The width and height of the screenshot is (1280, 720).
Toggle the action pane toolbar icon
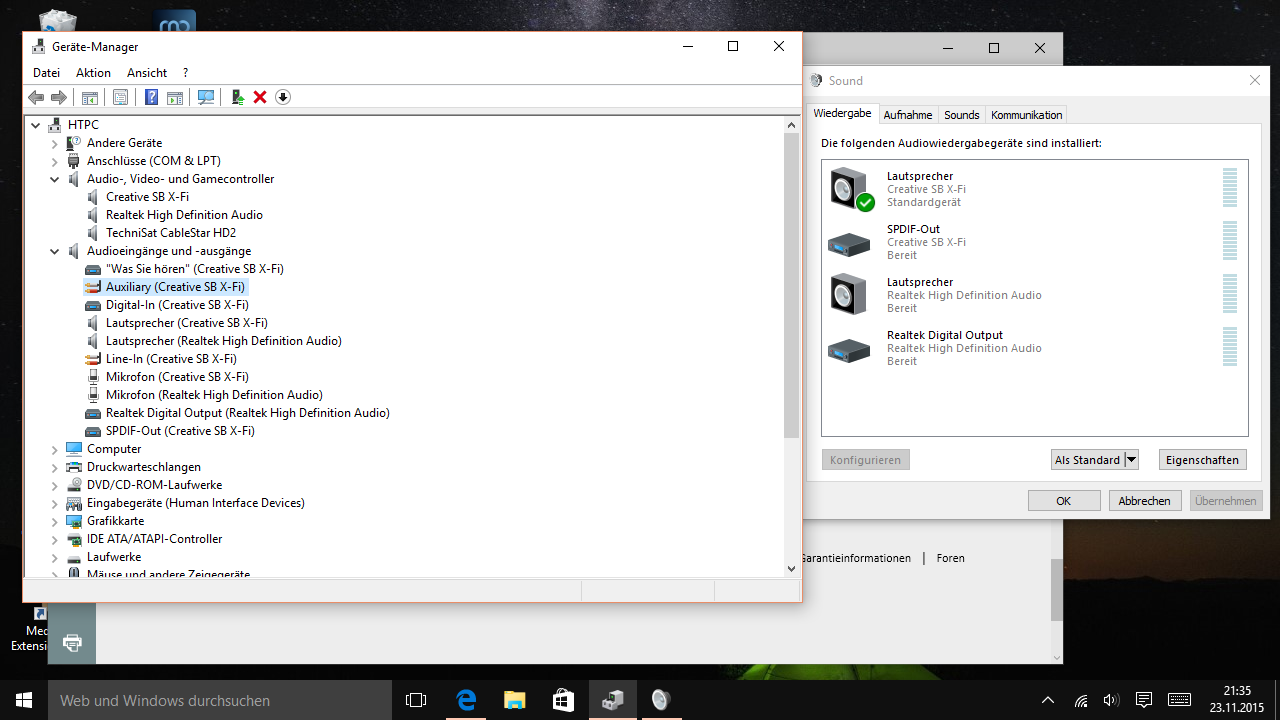click(175, 97)
